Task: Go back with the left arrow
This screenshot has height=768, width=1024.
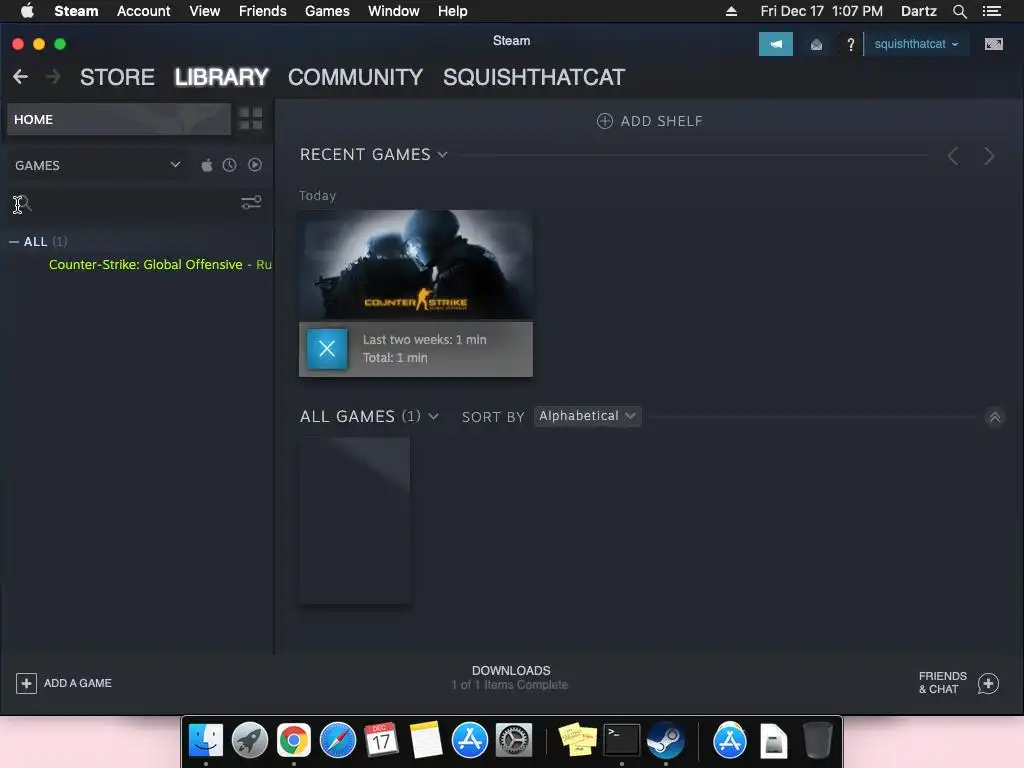Action: (x=20, y=77)
